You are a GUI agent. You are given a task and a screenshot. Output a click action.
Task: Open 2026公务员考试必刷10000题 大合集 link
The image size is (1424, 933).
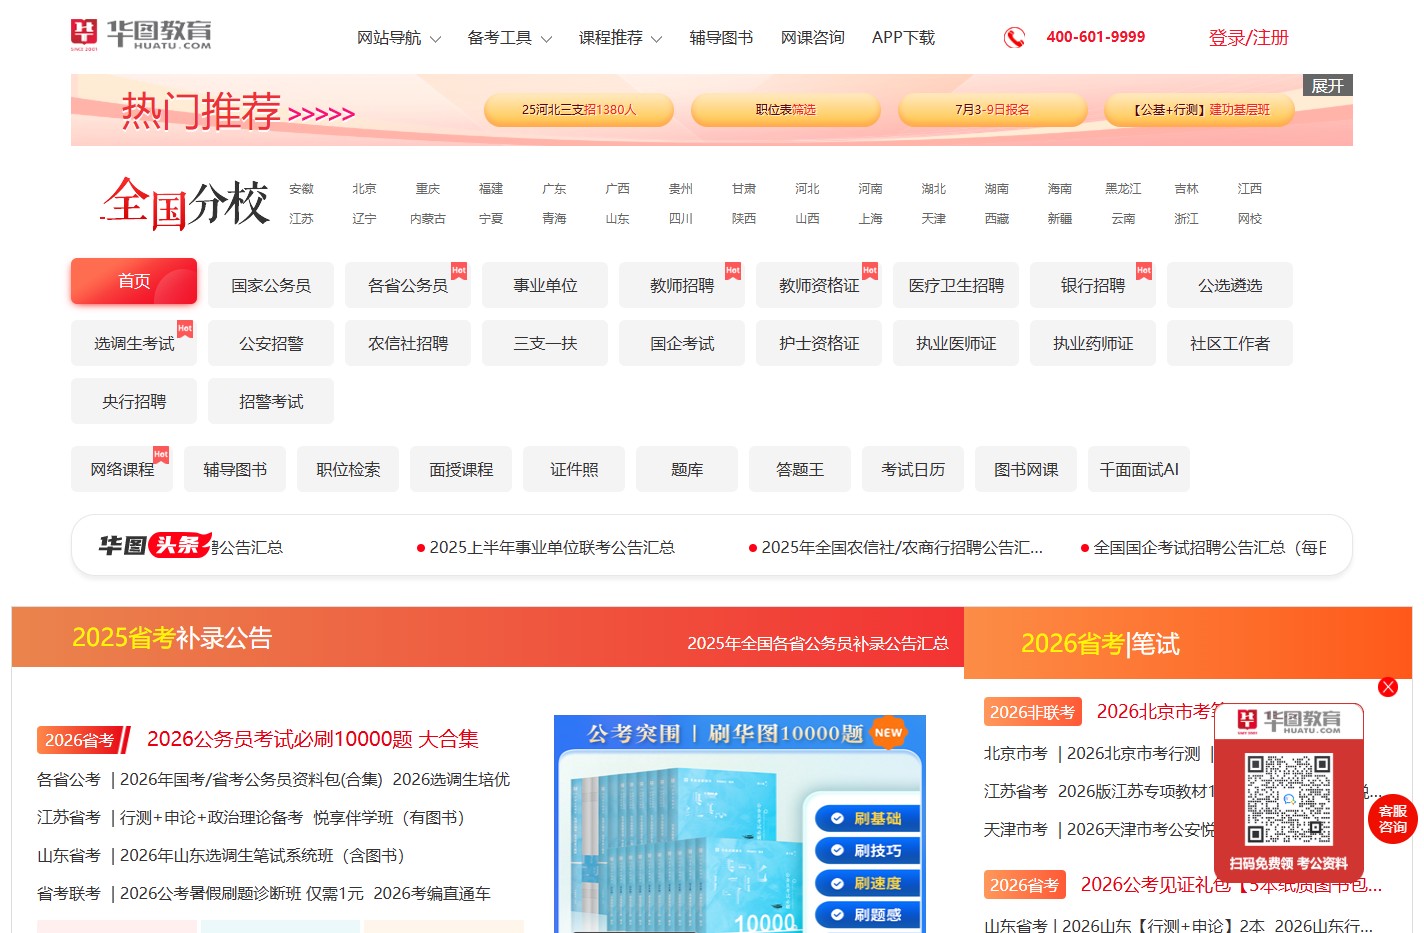pos(313,739)
